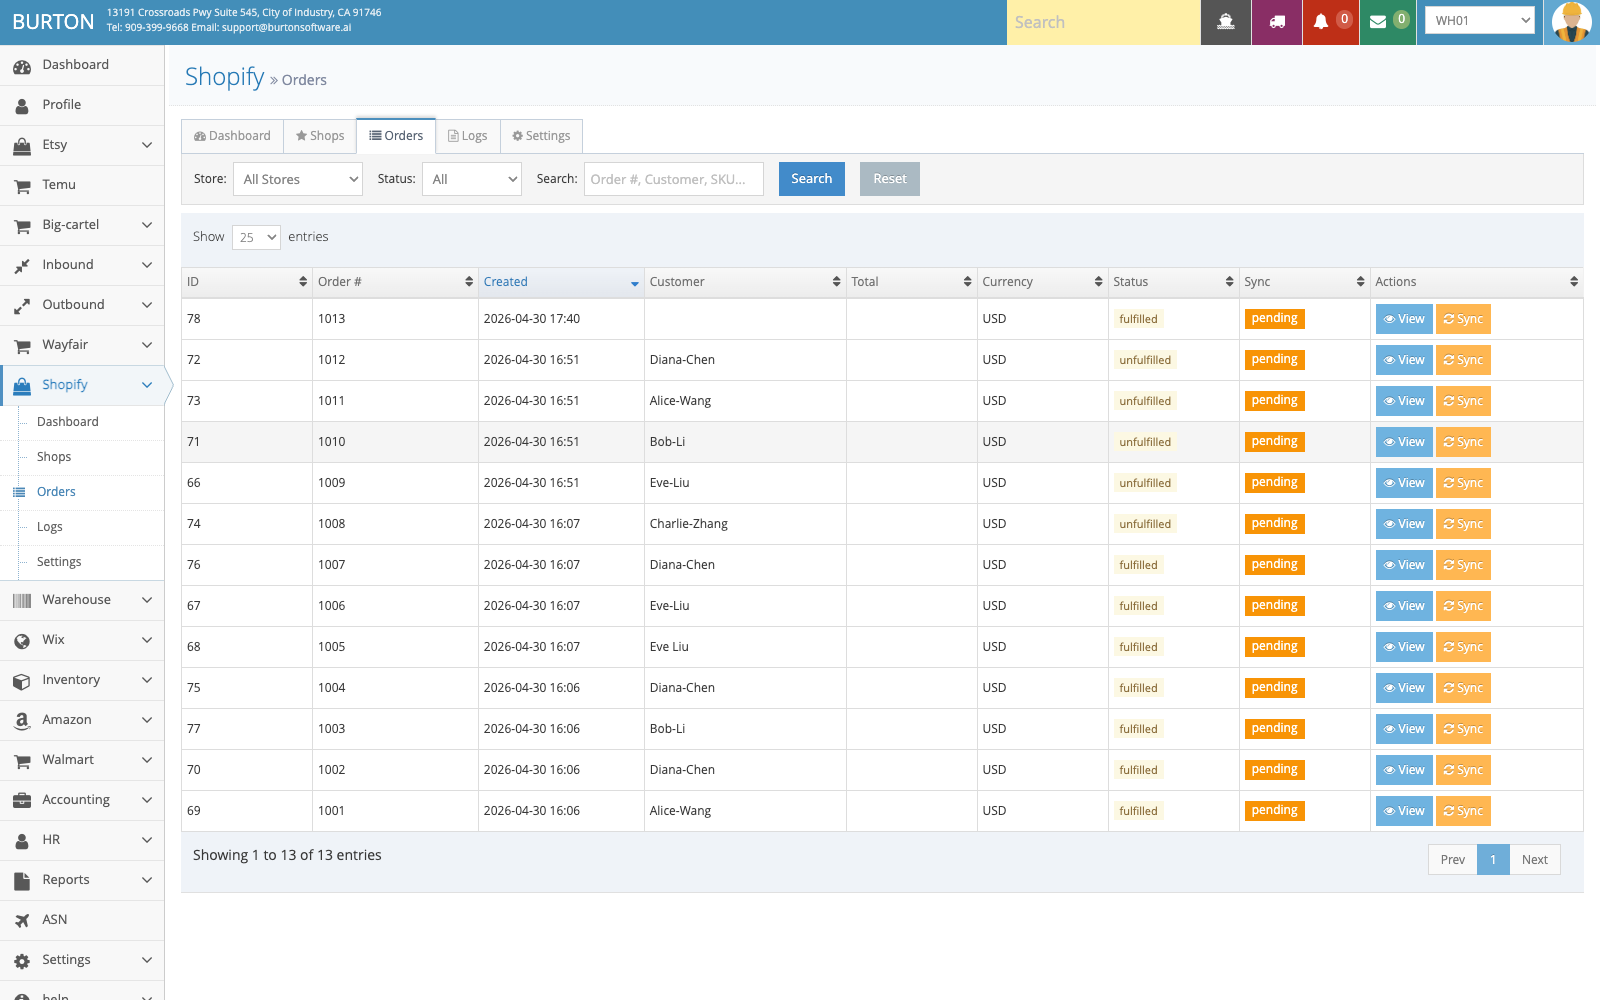The image size is (1600, 1000).
Task: Switch to the Dashboard tab
Action: click(x=232, y=136)
